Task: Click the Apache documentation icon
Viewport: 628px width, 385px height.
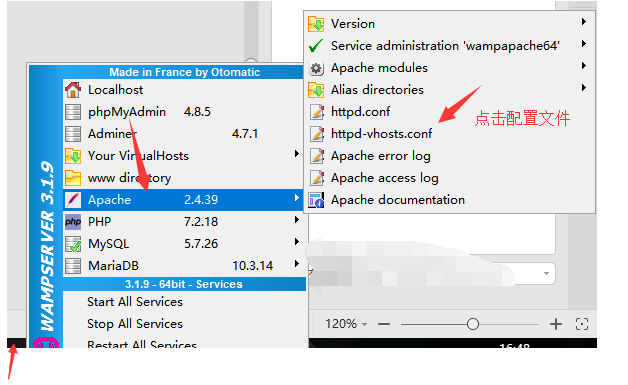Action: coord(316,200)
